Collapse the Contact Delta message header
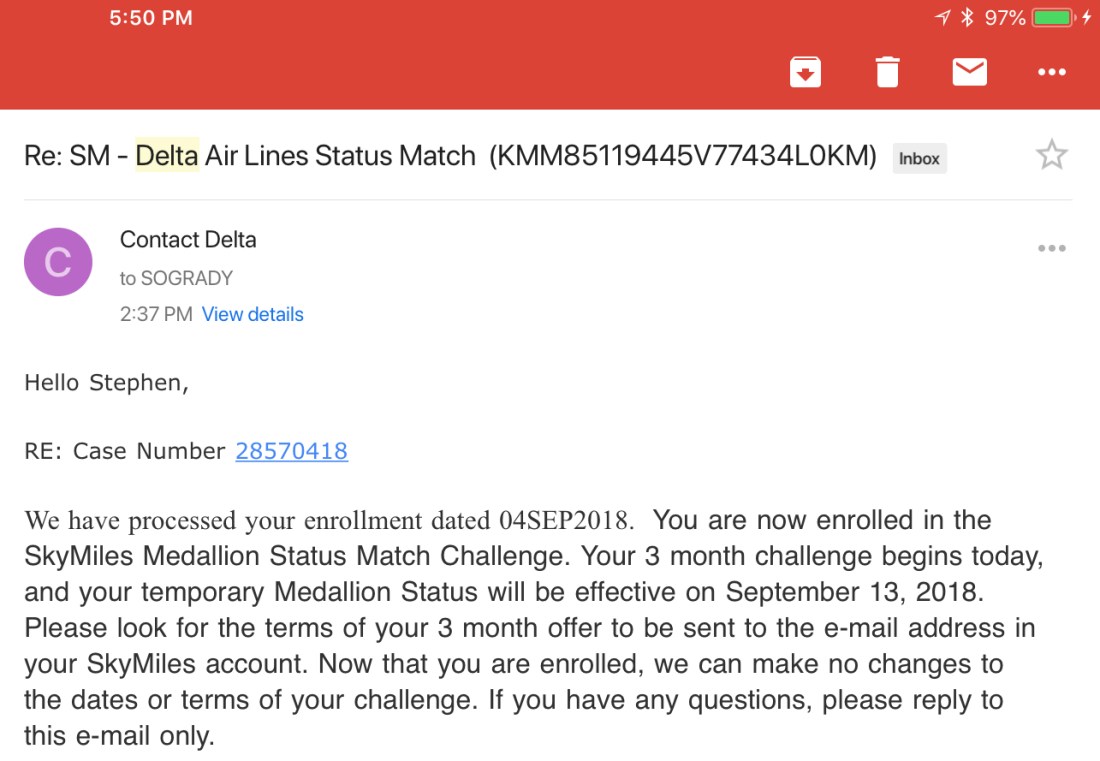This screenshot has height=761, width=1100. point(188,240)
